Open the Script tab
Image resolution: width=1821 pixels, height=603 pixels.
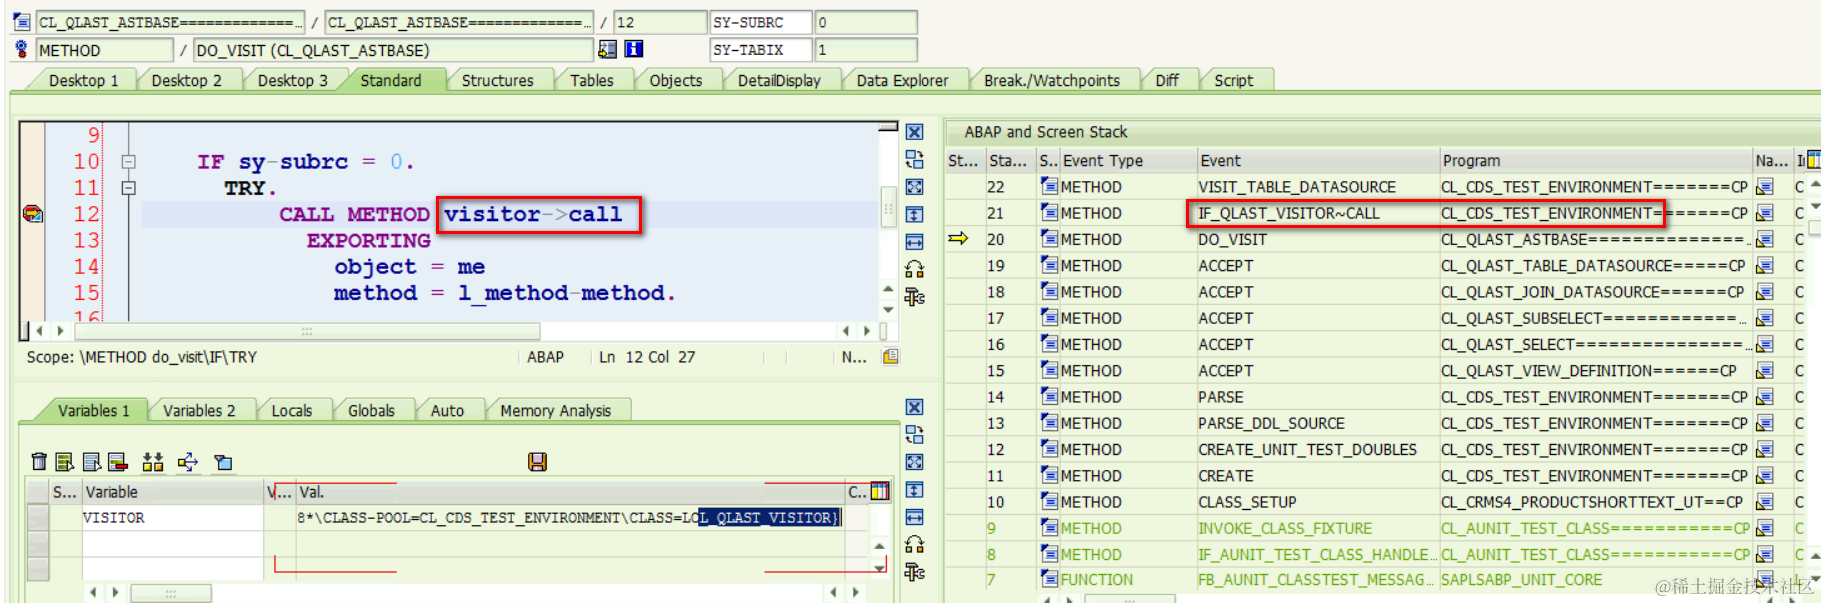tap(1234, 80)
